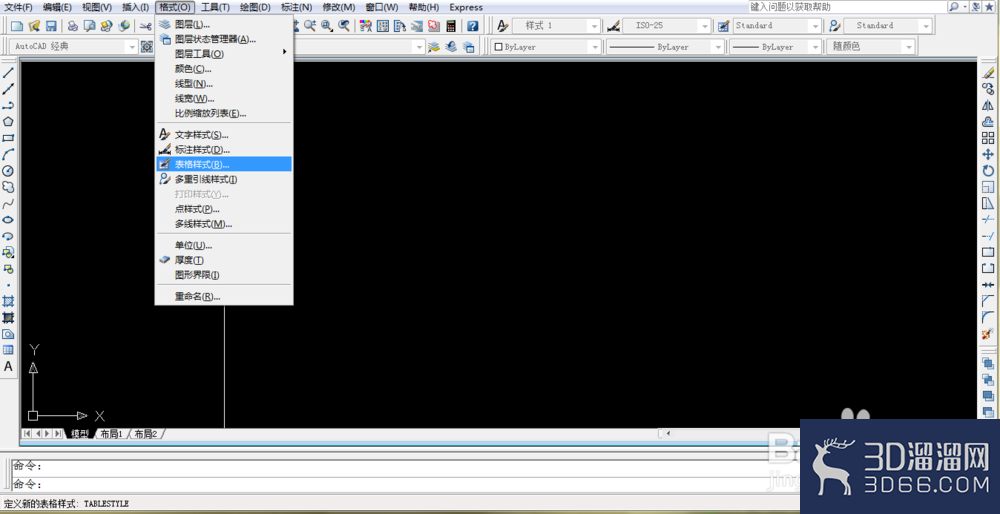The image size is (1000, 514).
Task: Click the Cut scissors icon
Action: (x=145, y=26)
